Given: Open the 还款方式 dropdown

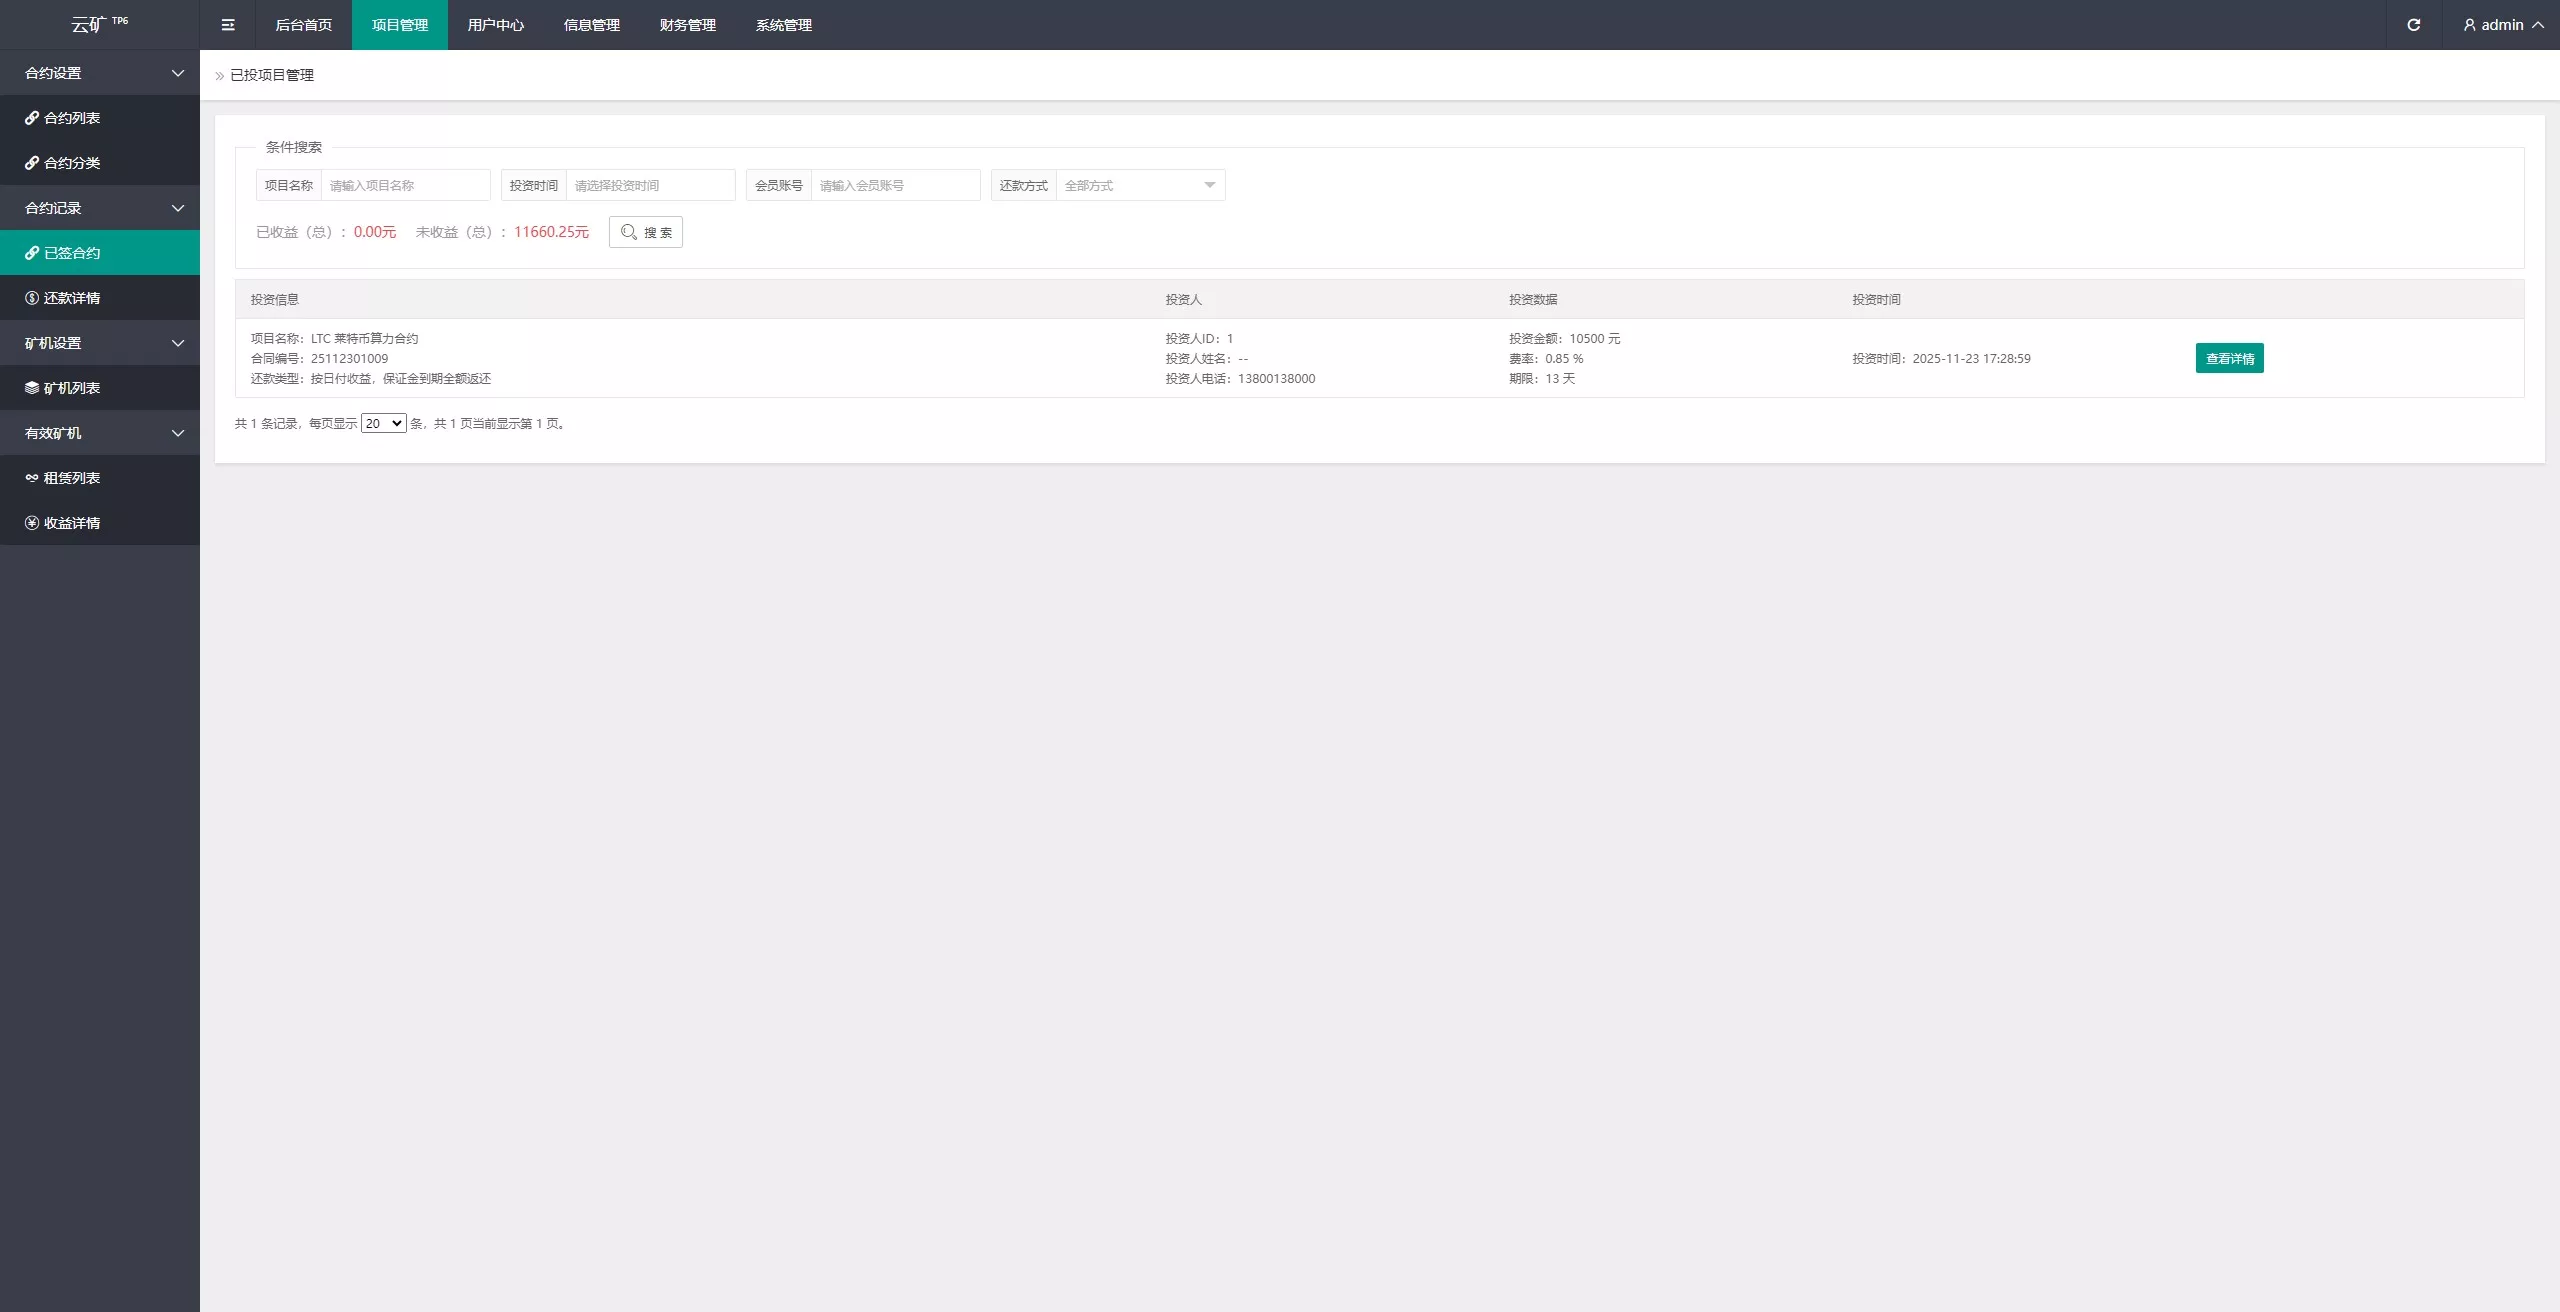Looking at the screenshot, I should tap(1139, 185).
